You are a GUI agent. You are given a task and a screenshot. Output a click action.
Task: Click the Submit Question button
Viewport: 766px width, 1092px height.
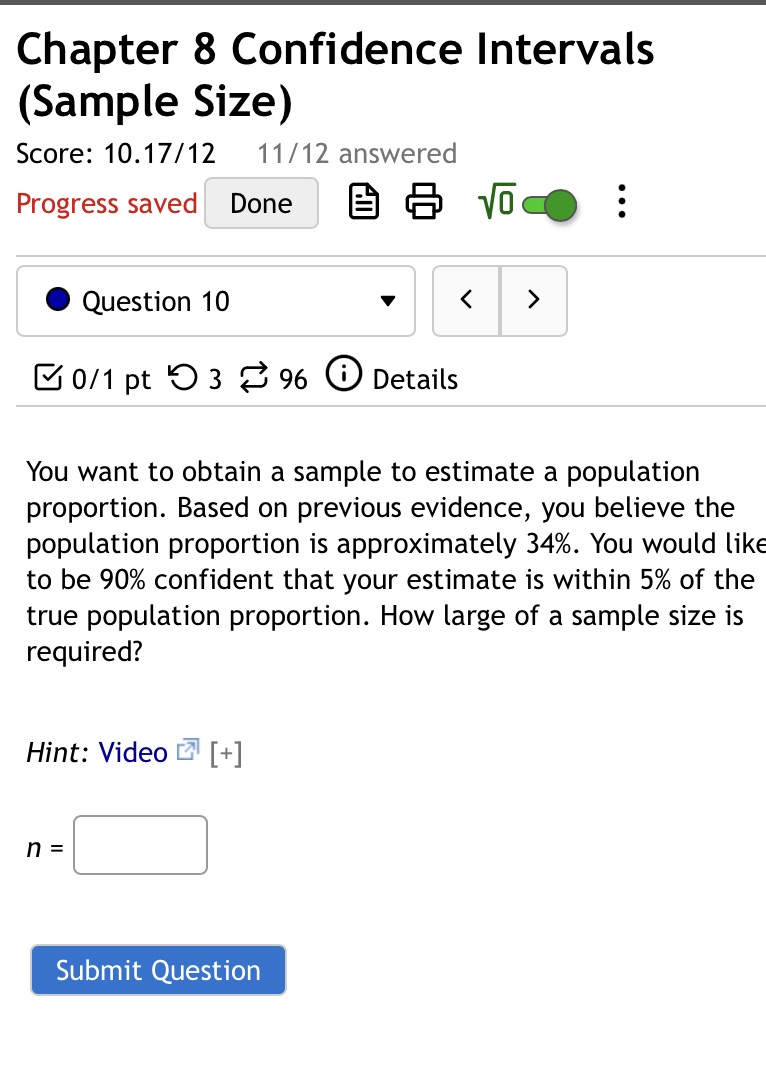tap(158, 969)
